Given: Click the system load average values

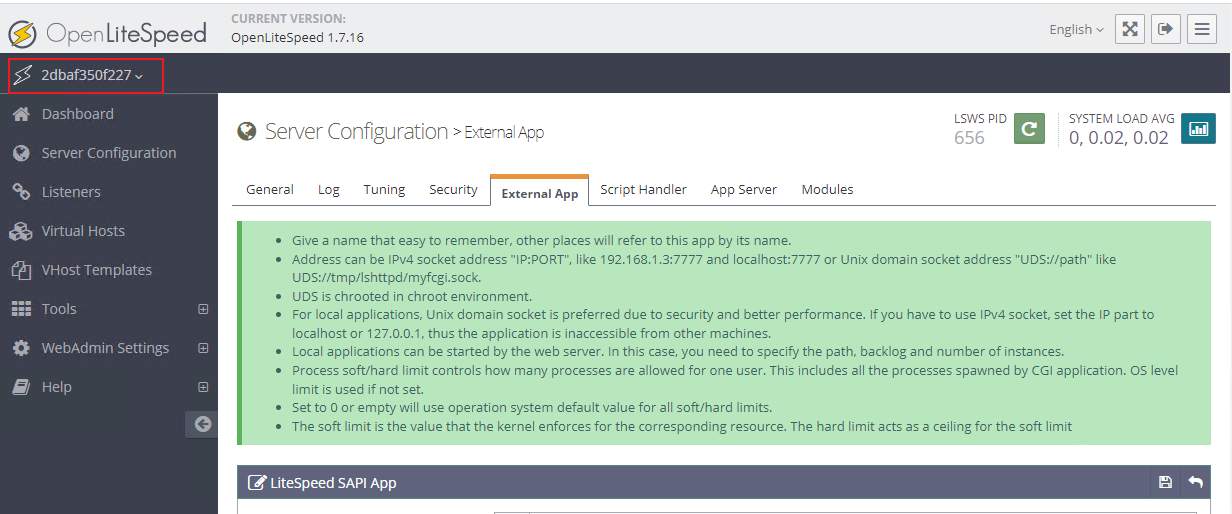Looking at the screenshot, I should pyautogui.click(x=1119, y=138).
